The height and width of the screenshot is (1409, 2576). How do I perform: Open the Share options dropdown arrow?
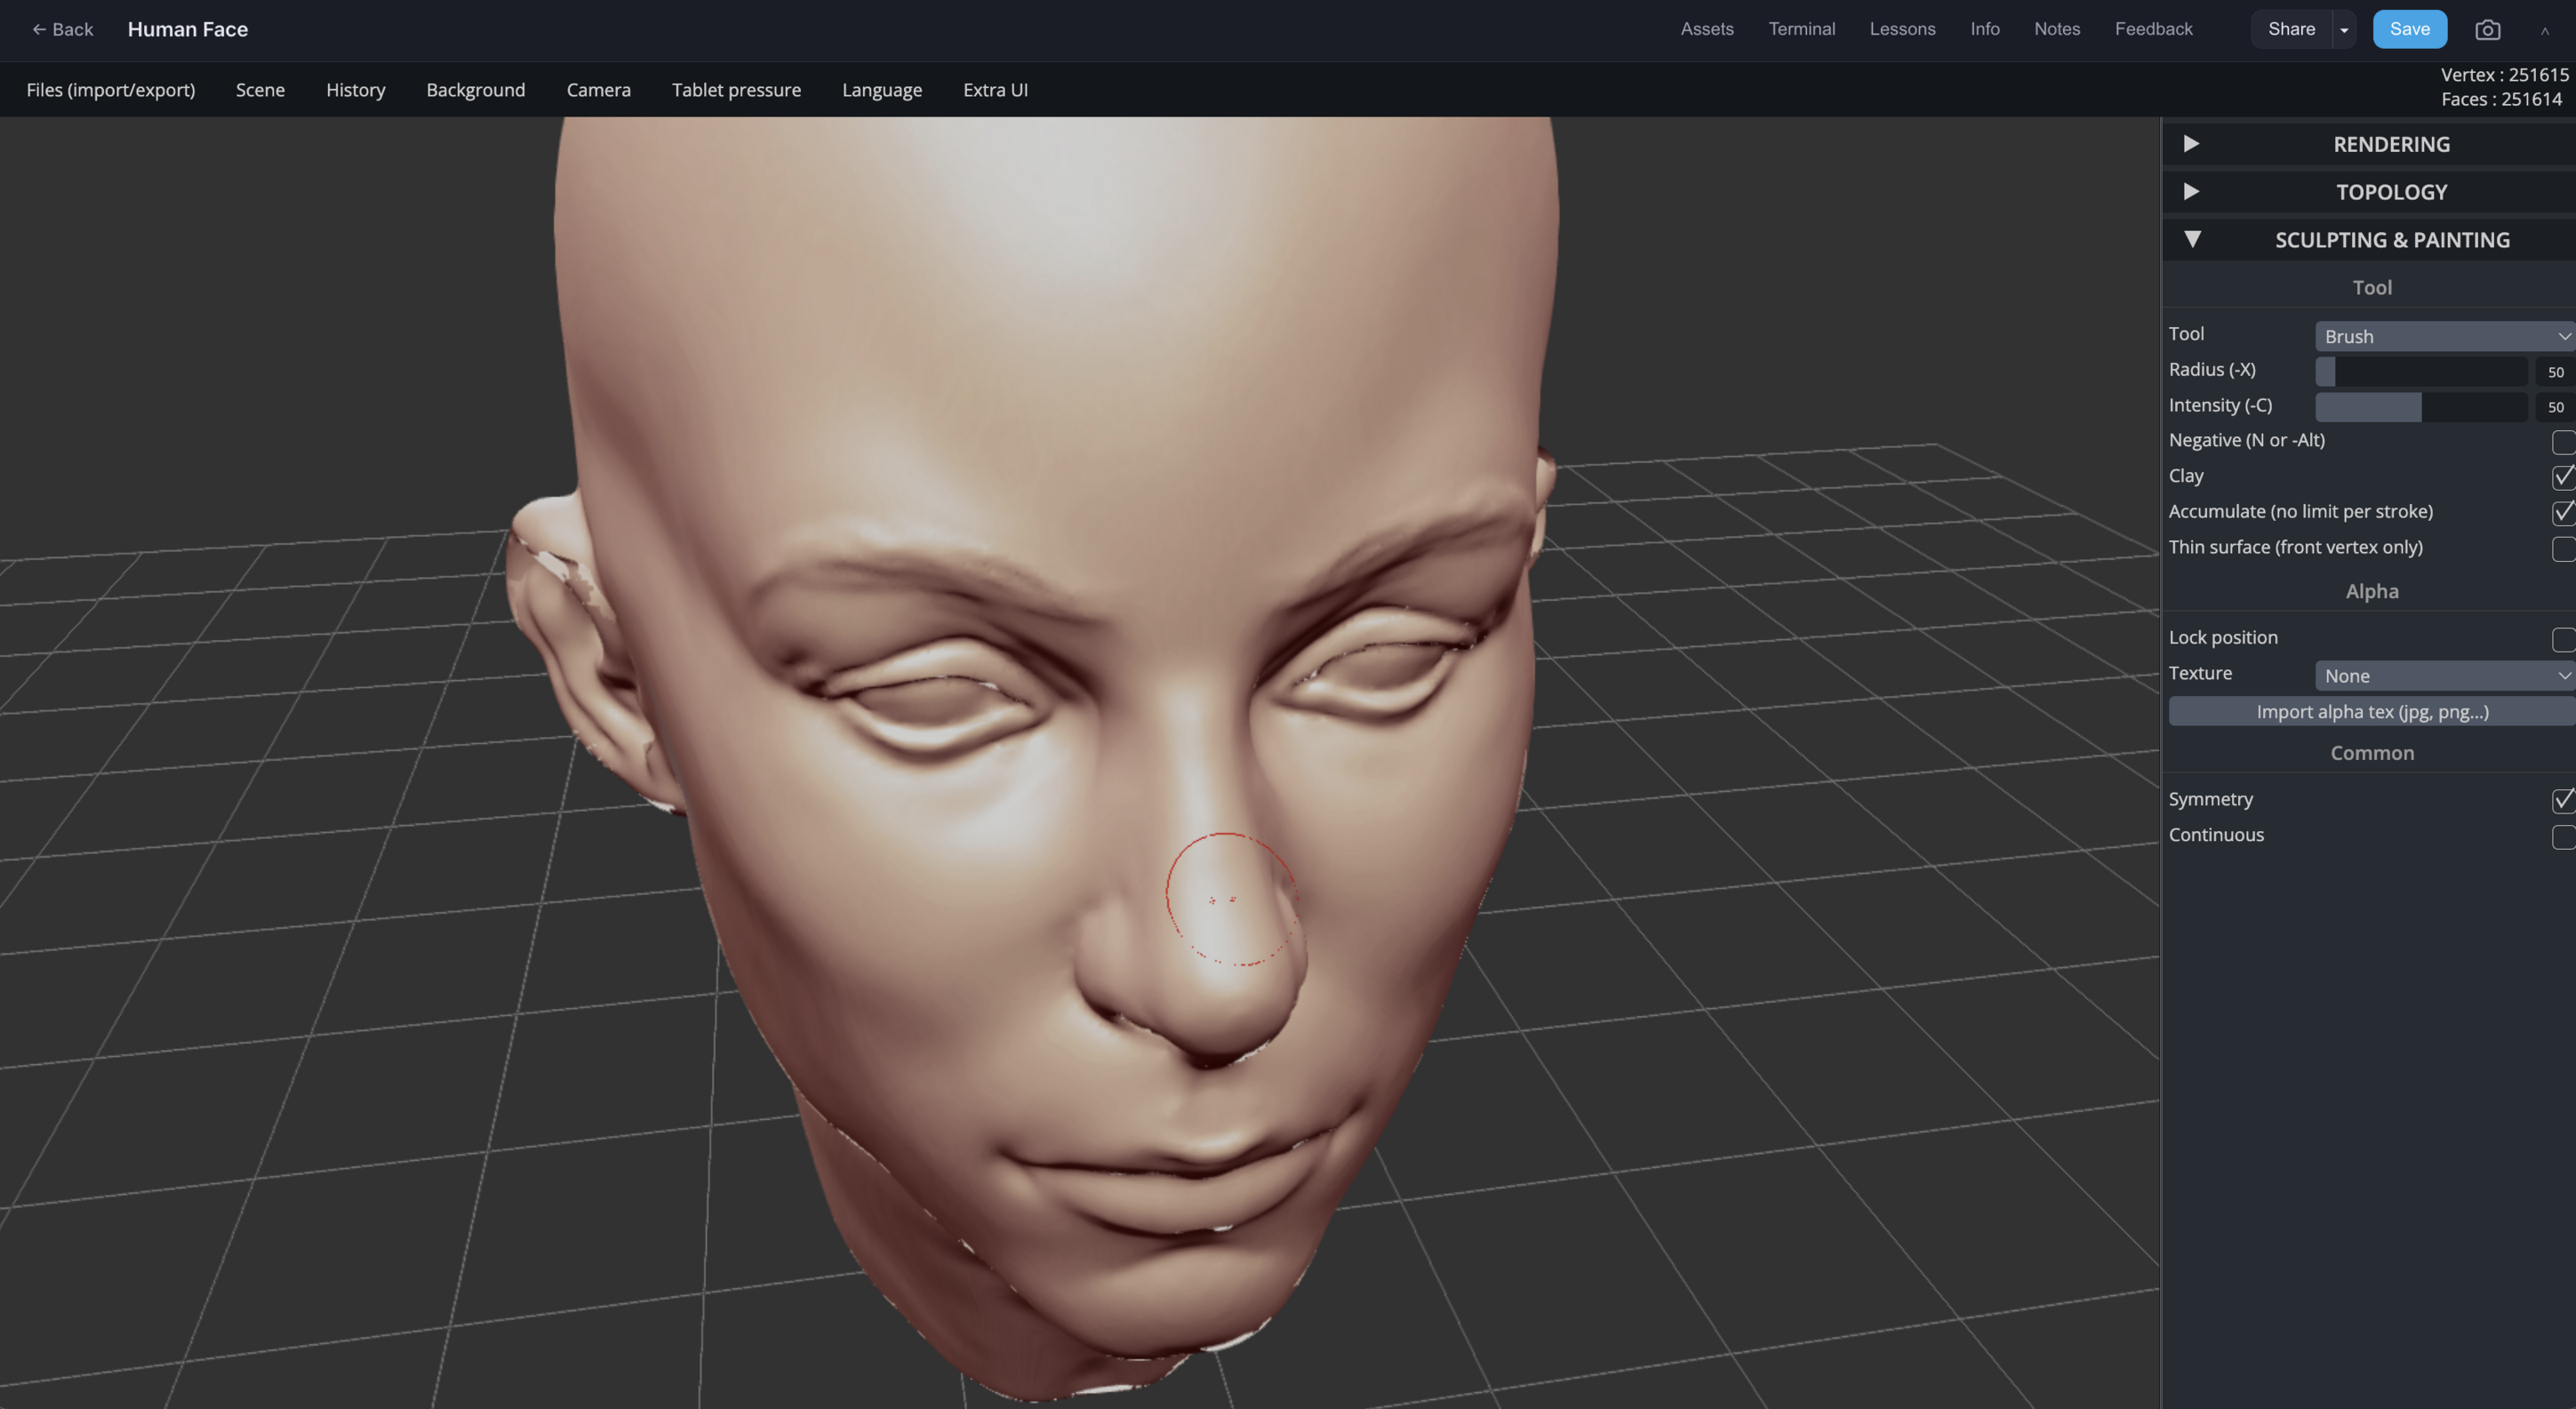point(2344,29)
